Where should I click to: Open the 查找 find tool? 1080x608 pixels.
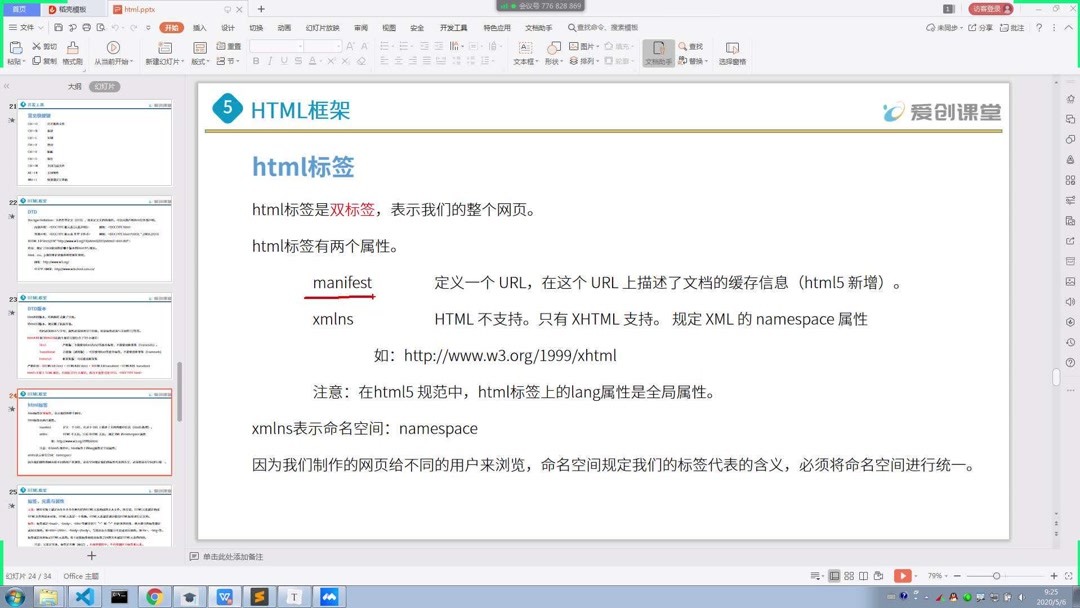(x=692, y=46)
